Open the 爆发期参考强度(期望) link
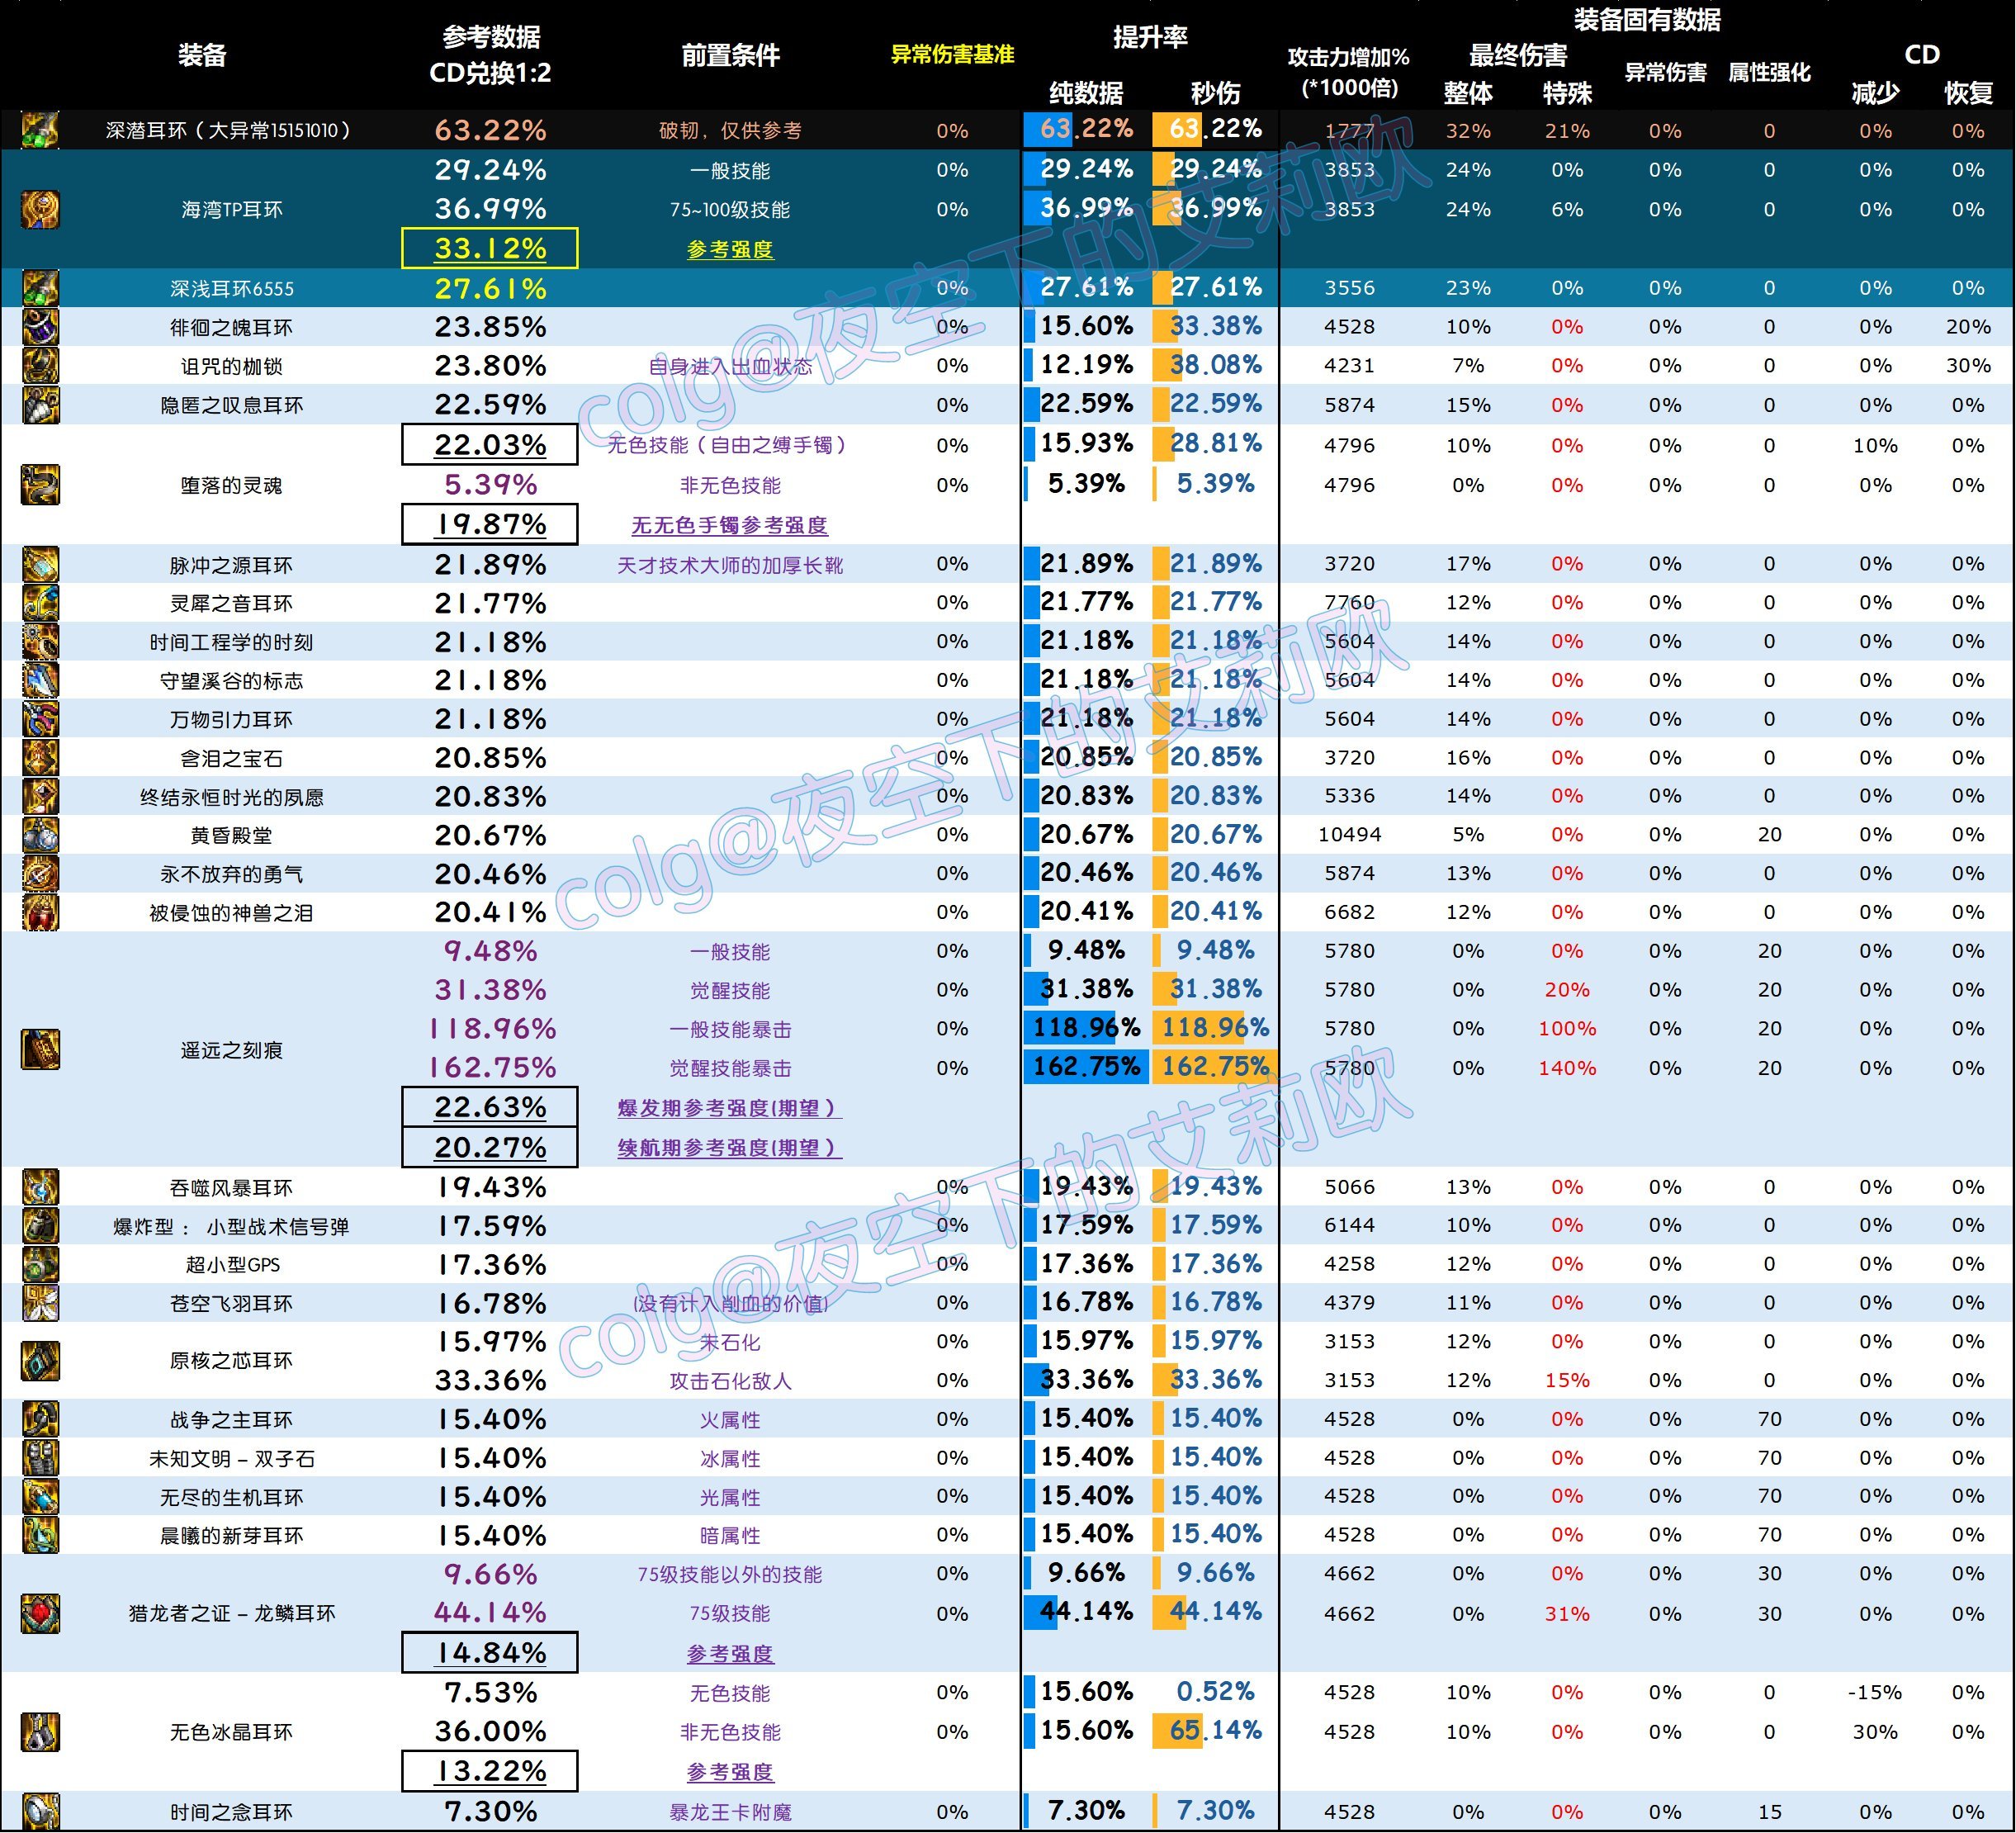2016x1833 pixels. pyautogui.click(x=730, y=1108)
